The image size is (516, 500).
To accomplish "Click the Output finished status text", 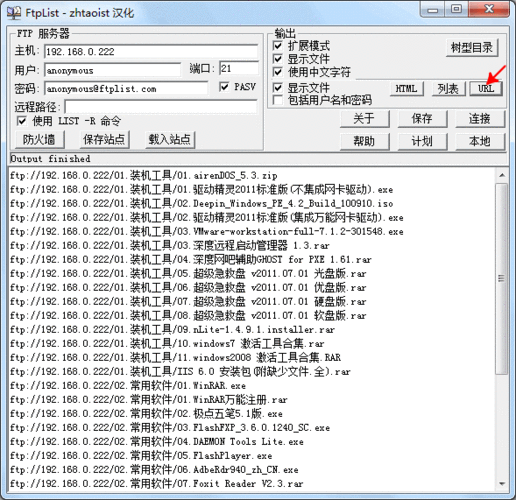I will pos(50,158).
